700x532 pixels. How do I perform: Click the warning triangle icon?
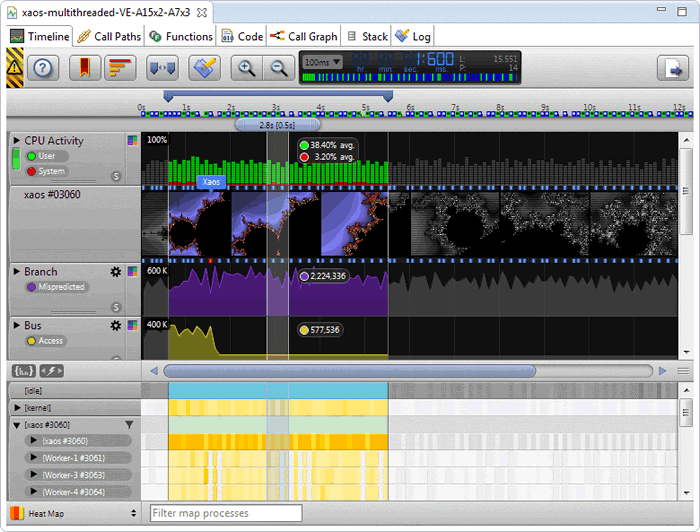(15, 68)
